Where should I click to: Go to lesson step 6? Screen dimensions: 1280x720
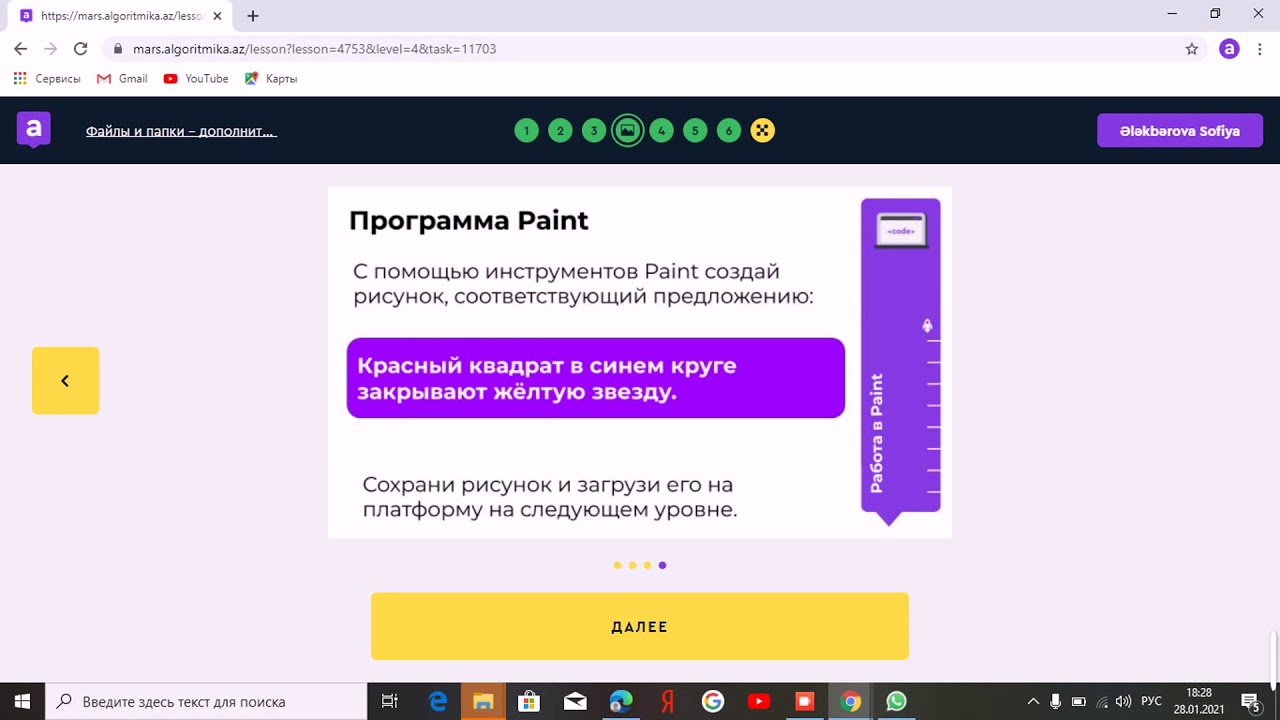pos(729,131)
